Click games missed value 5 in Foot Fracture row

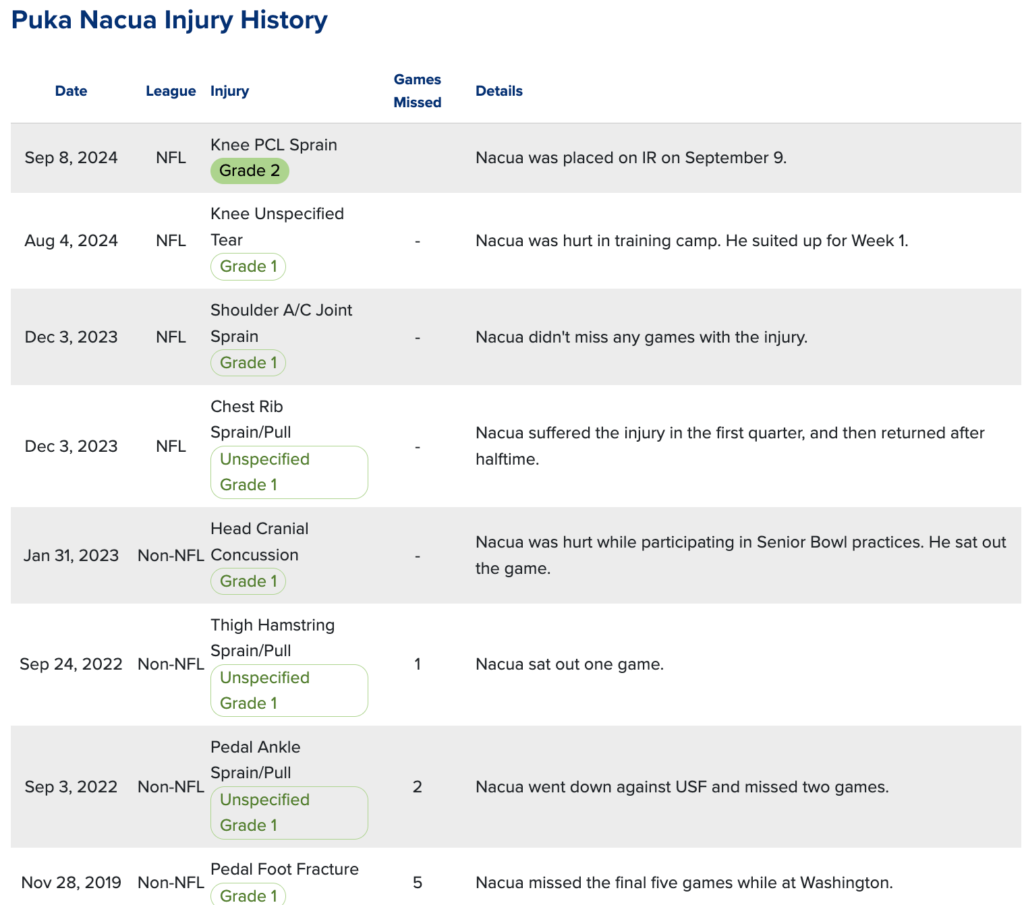click(x=417, y=883)
